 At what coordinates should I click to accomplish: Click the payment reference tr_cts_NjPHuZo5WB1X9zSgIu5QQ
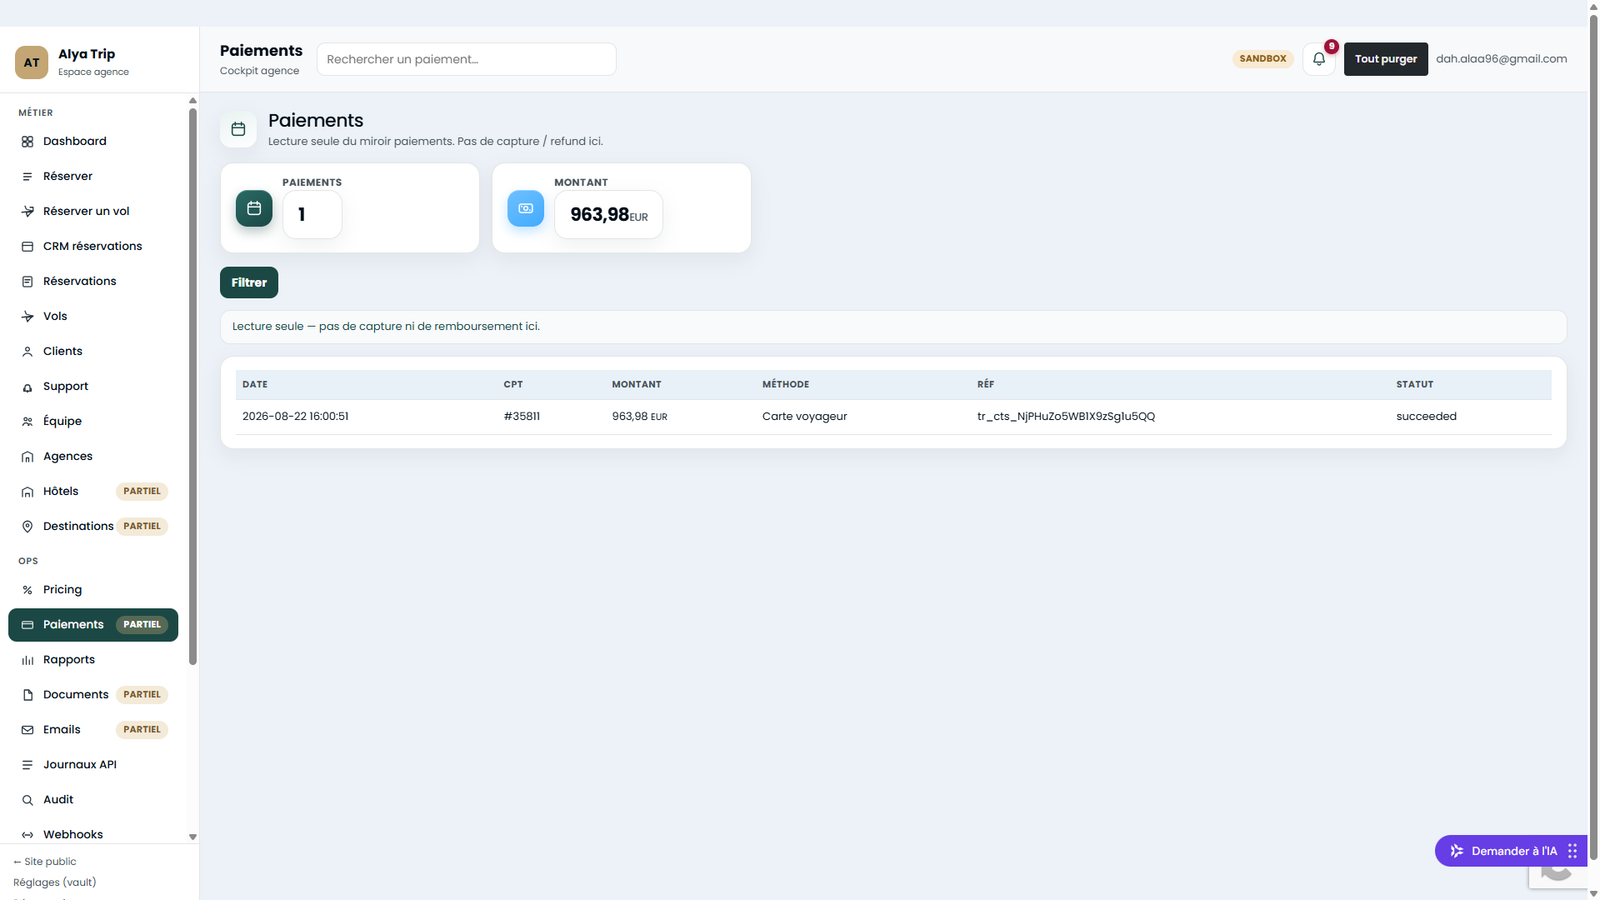coord(1066,417)
